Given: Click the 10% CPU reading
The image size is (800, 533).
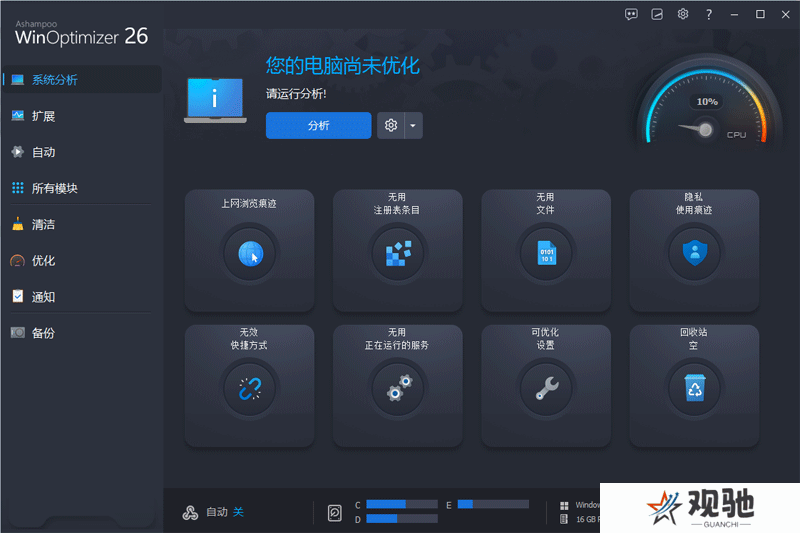Looking at the screenshot, I should tap(707, 102).
